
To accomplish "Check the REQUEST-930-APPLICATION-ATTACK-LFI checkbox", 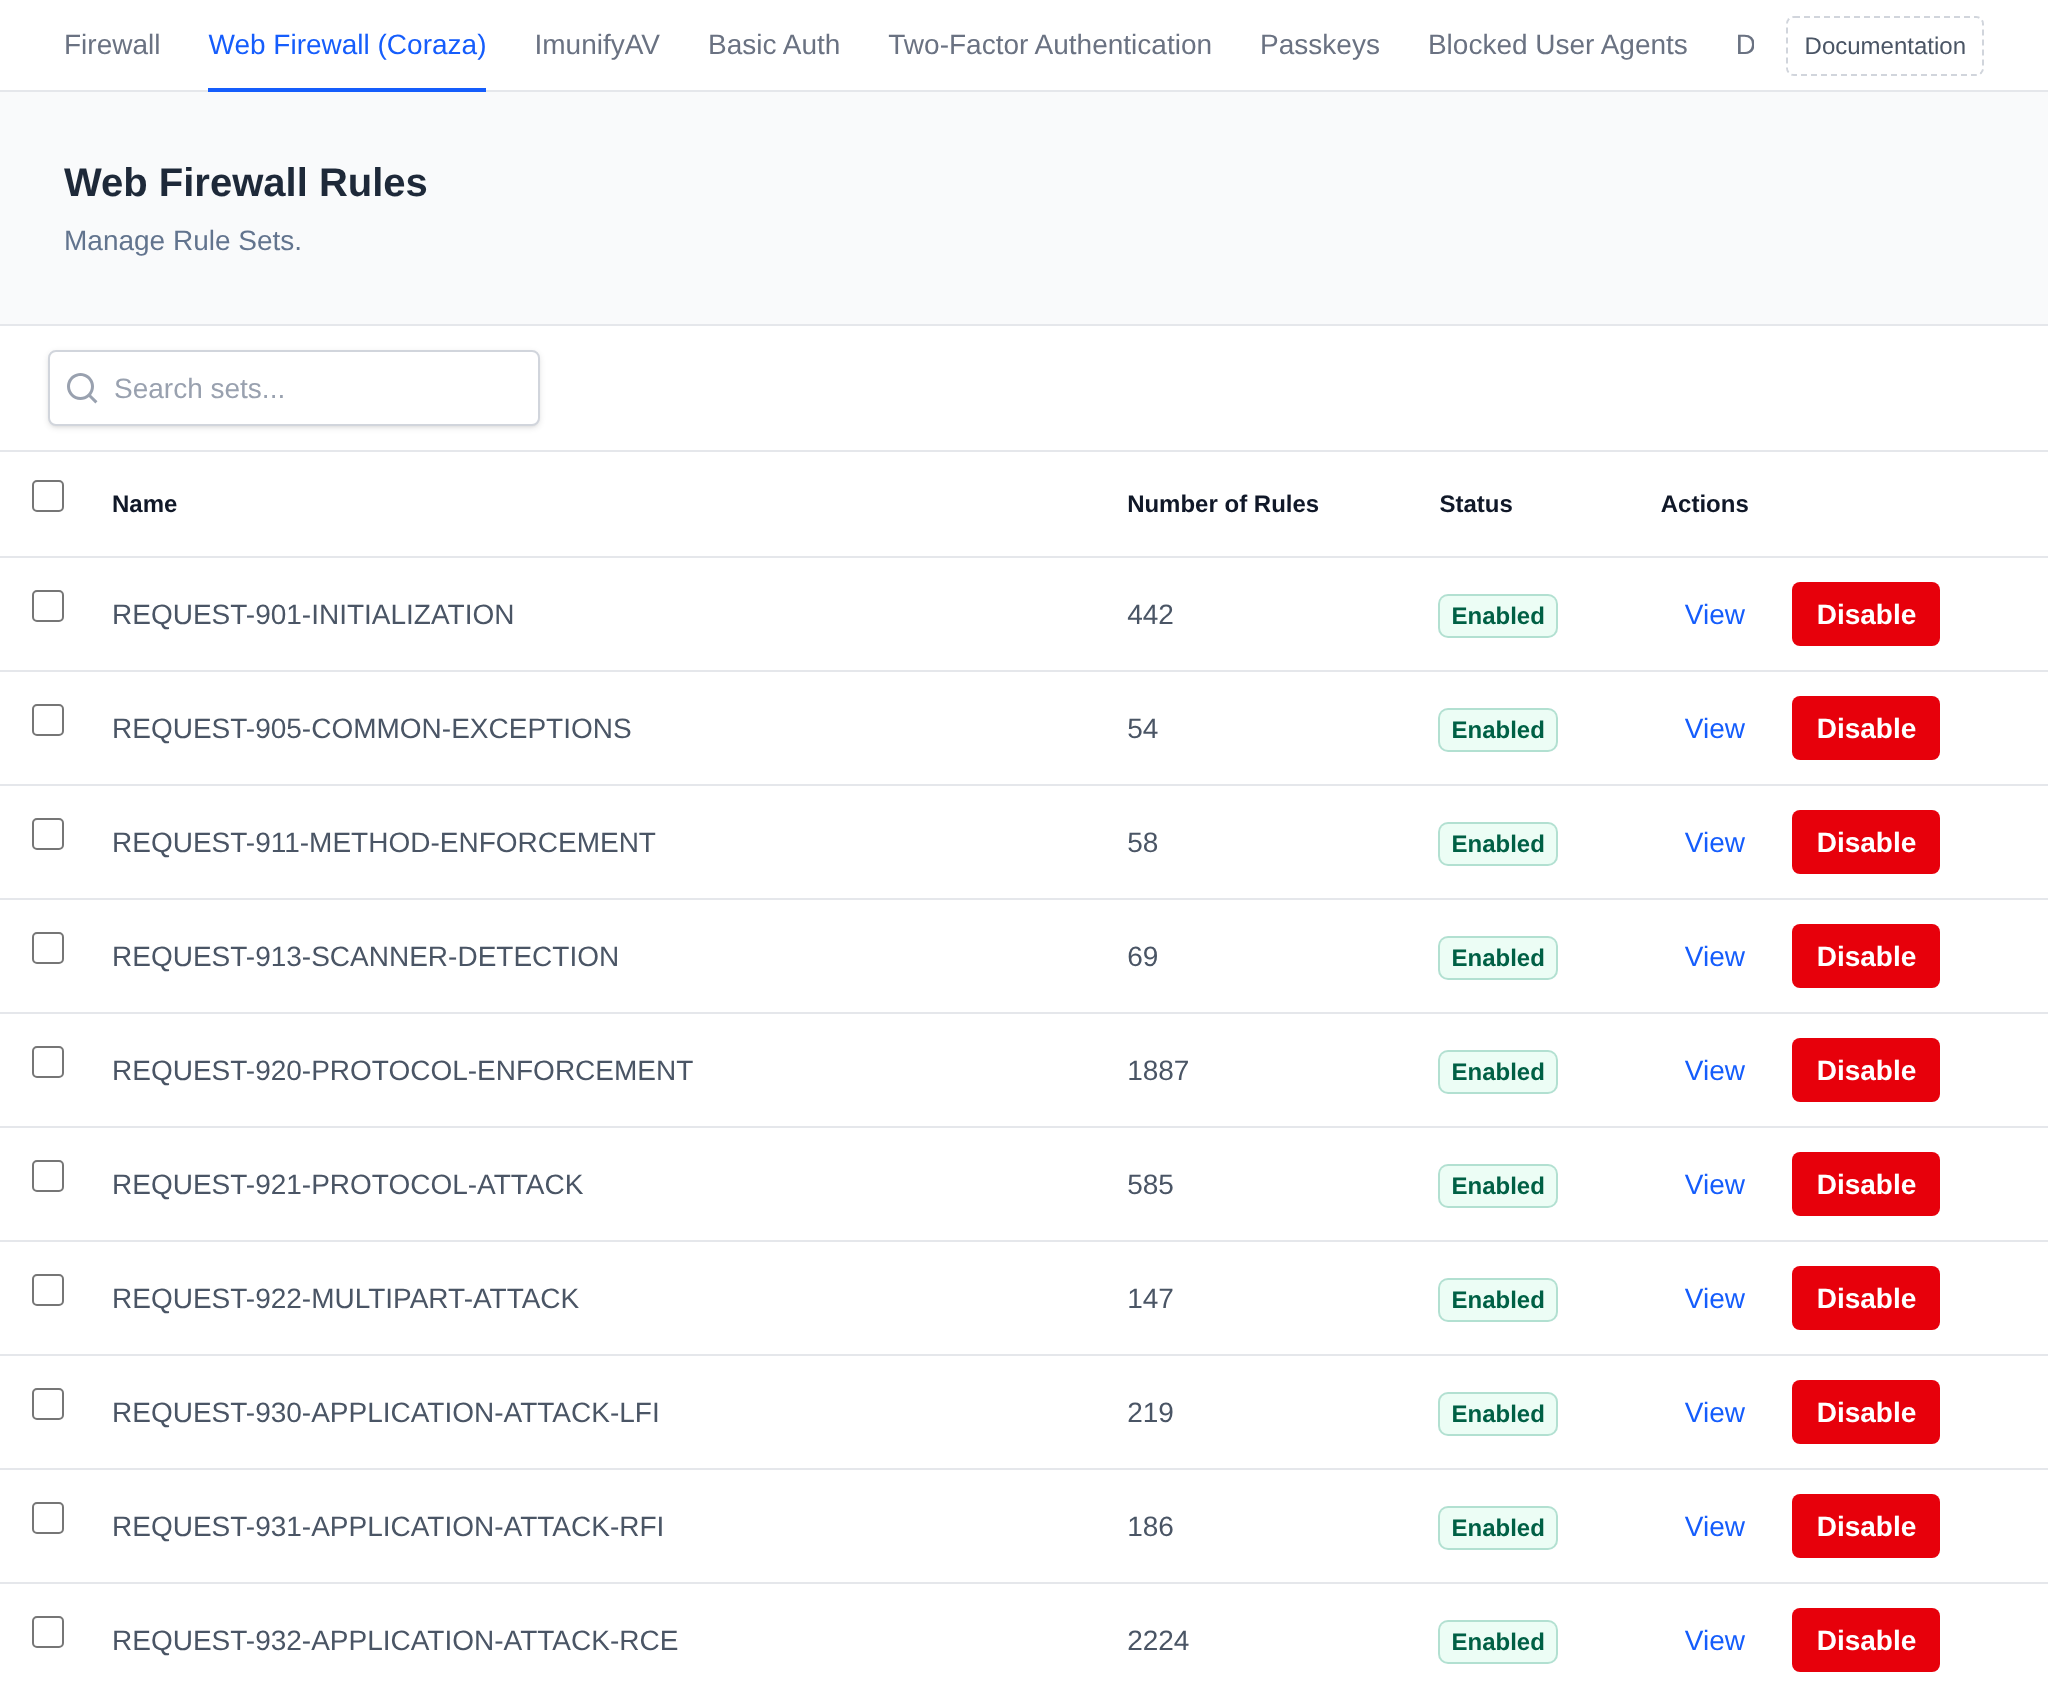I will point(48,1404).
